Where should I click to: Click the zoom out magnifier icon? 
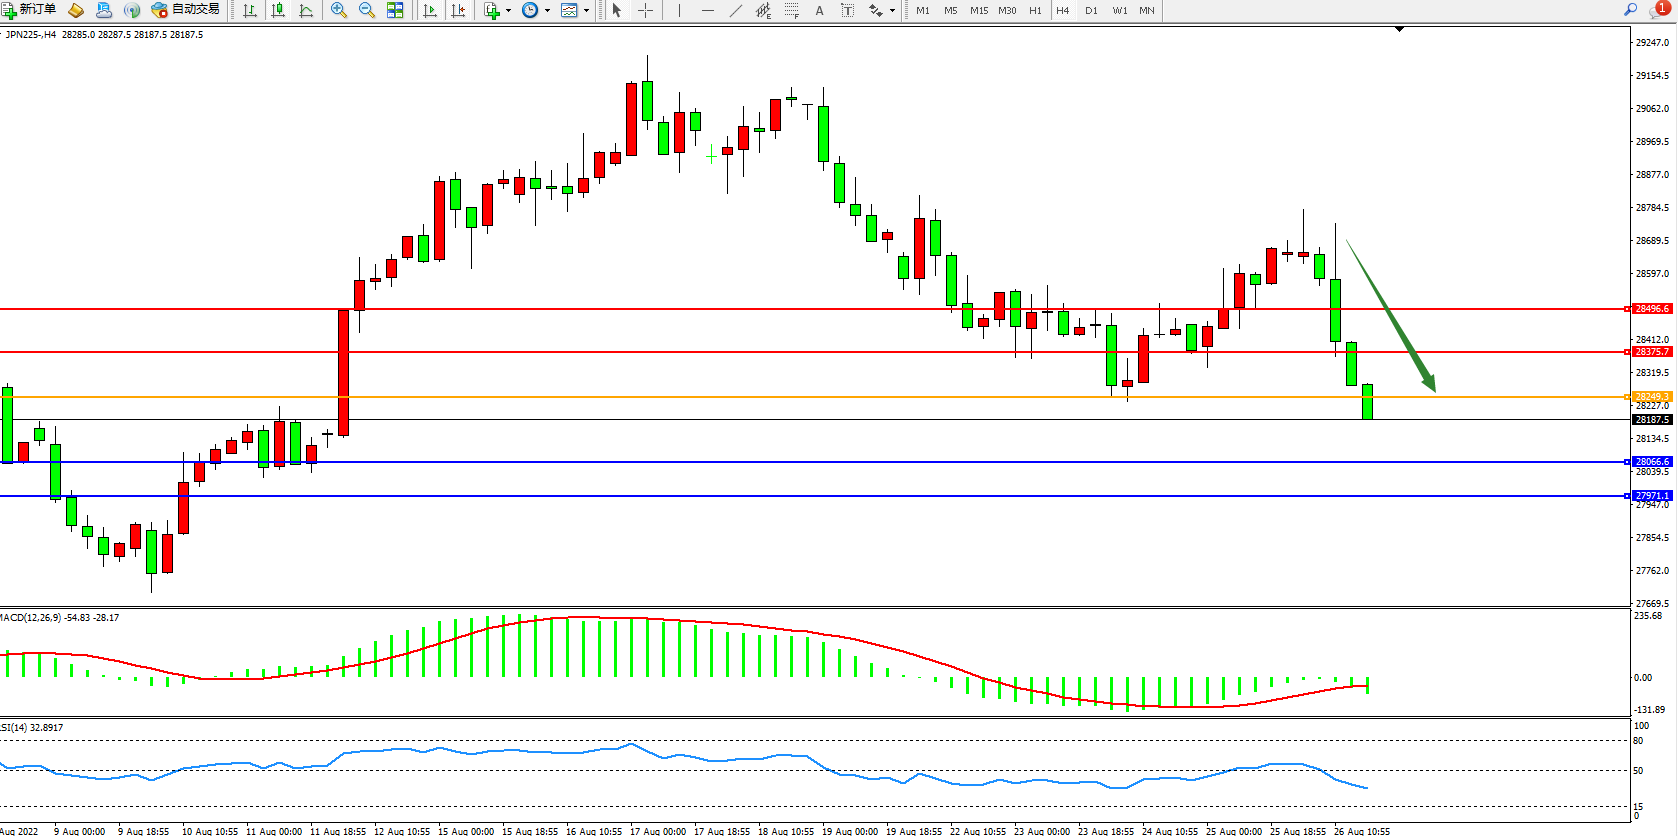tap(367, 10)
